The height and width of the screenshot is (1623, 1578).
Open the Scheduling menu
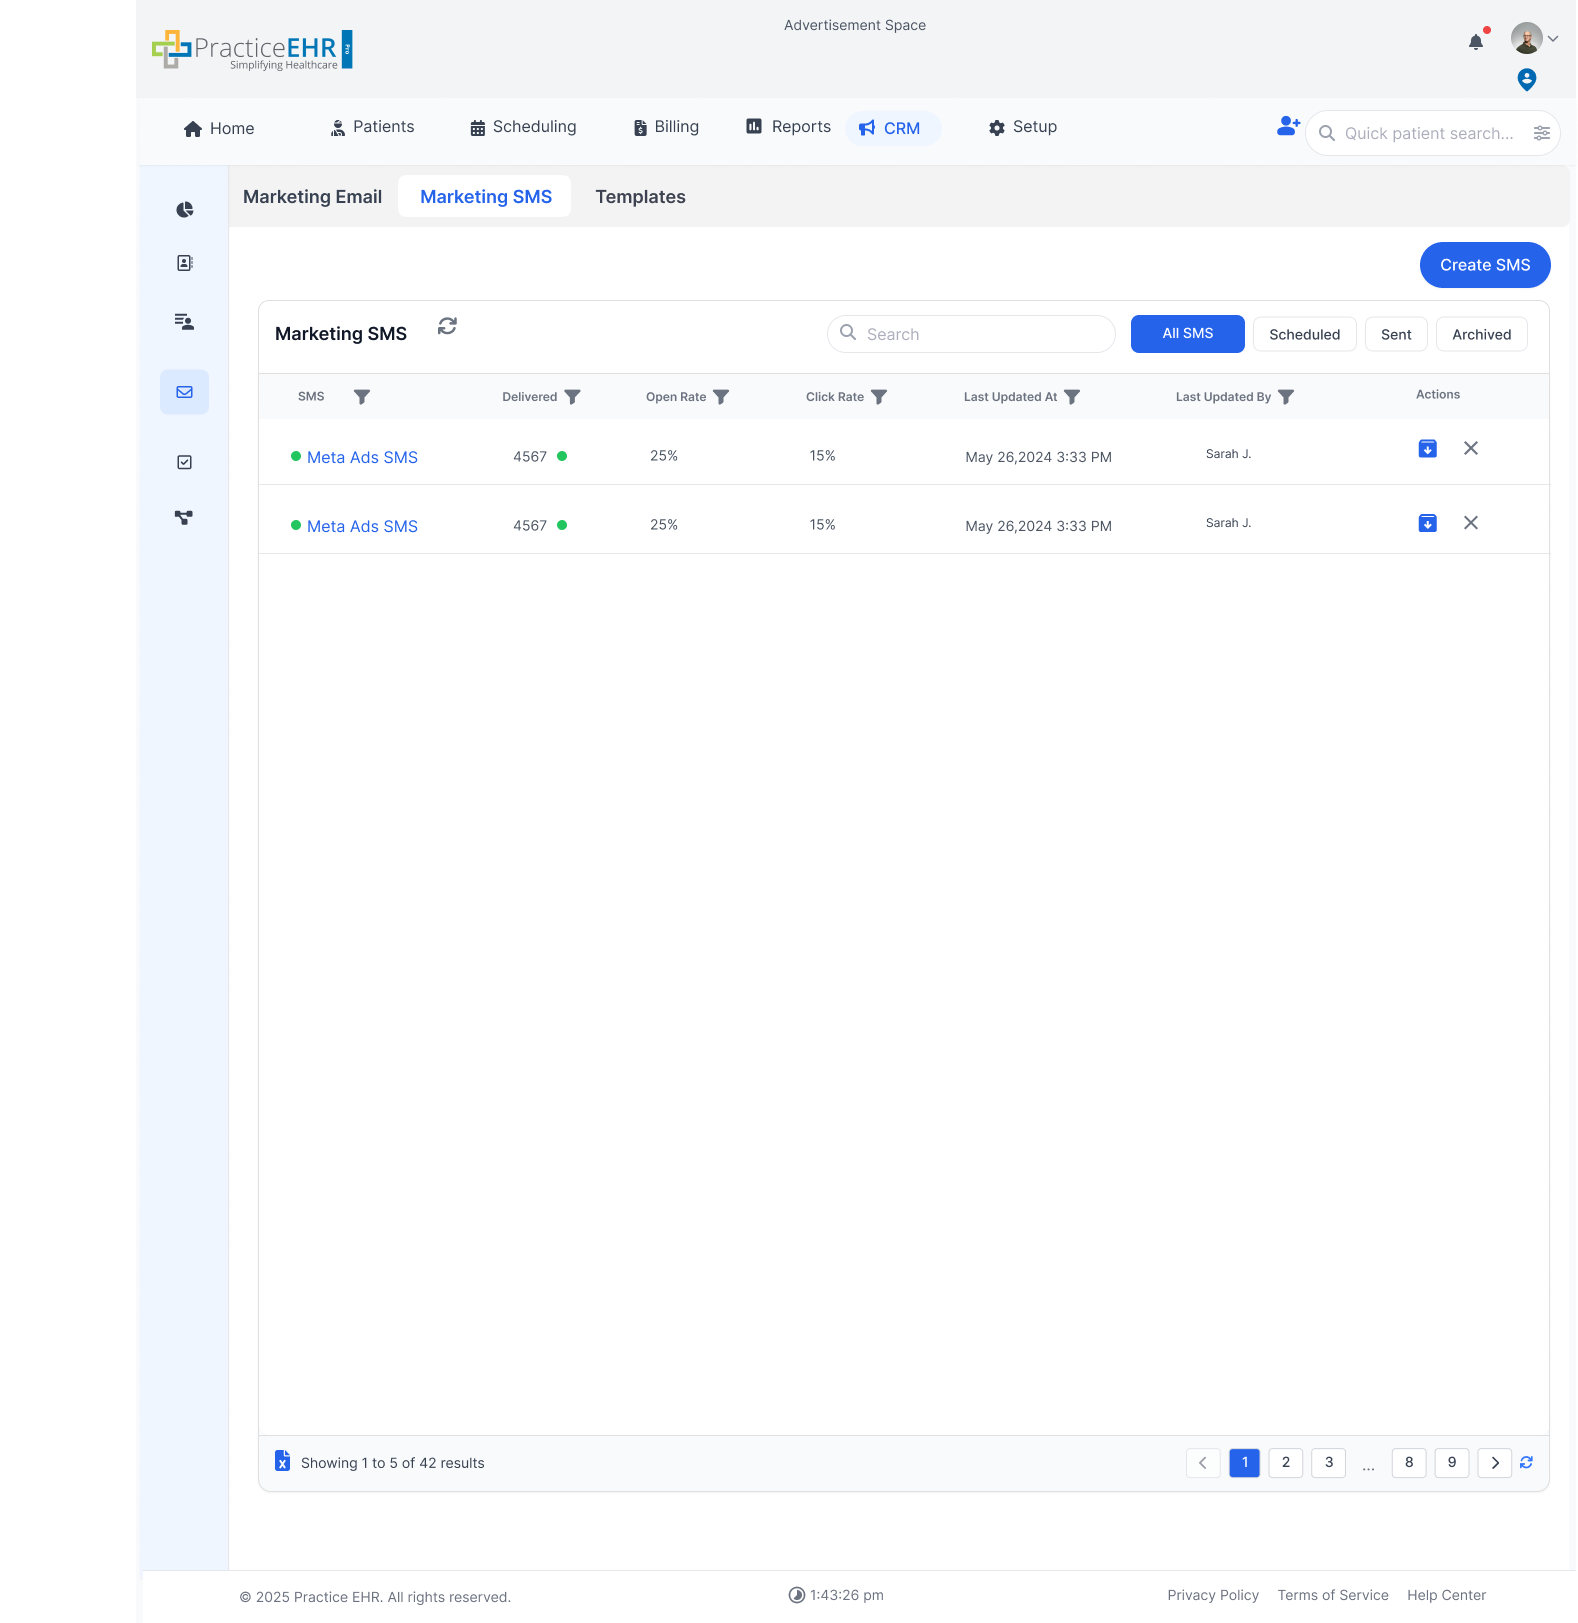(523, 127)
